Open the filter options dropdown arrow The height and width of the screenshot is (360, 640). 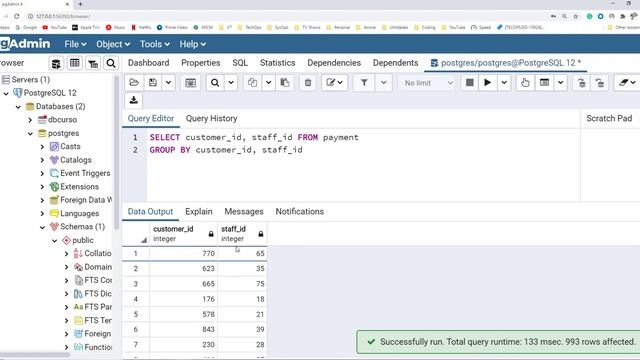[x=384, y=83]
